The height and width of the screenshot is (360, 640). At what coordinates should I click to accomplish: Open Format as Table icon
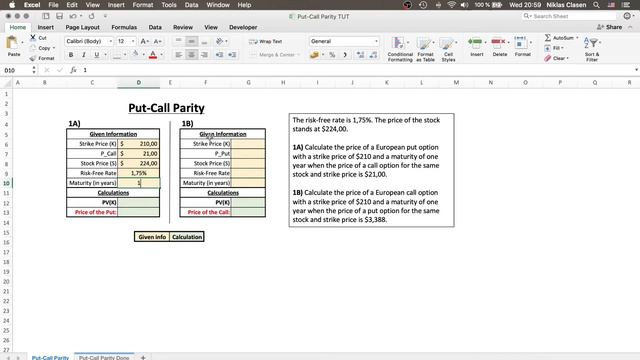[424, 43]
